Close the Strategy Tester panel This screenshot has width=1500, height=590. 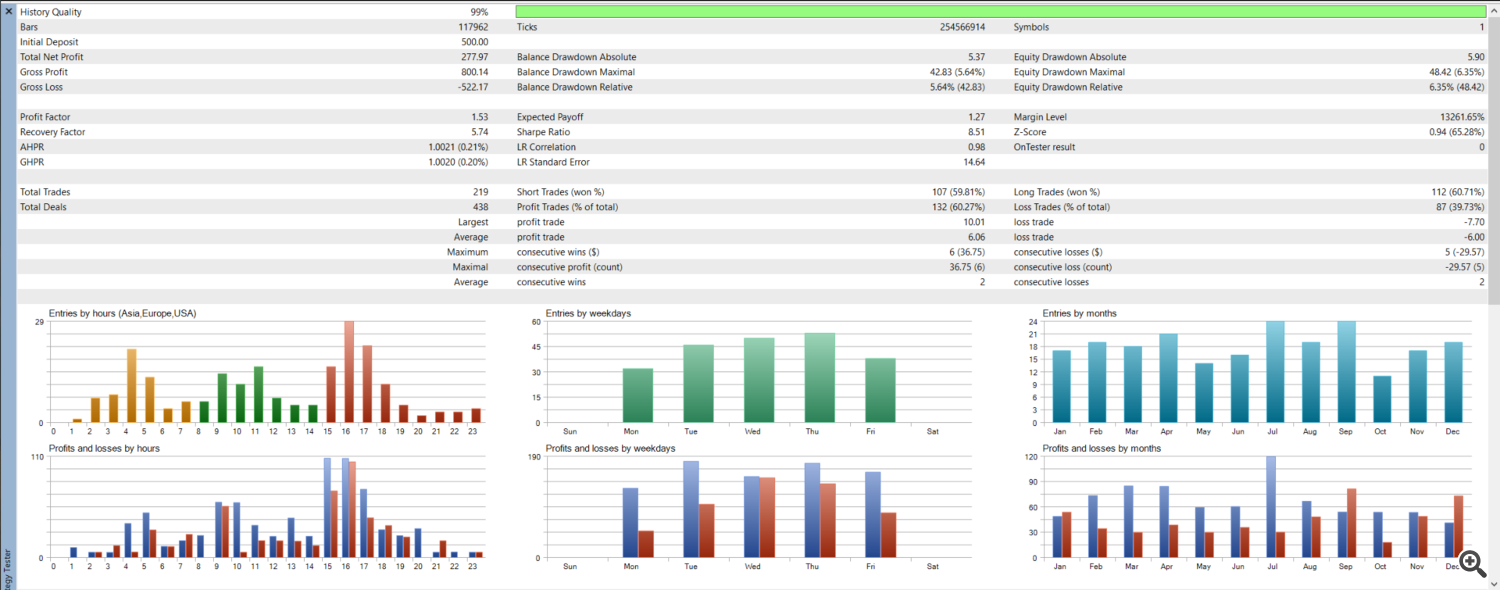[x=9, y=11]
